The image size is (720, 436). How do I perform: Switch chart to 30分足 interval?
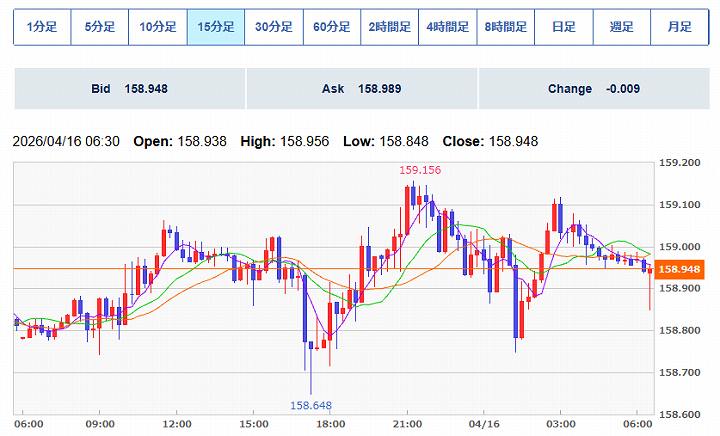tap(274, 27)
